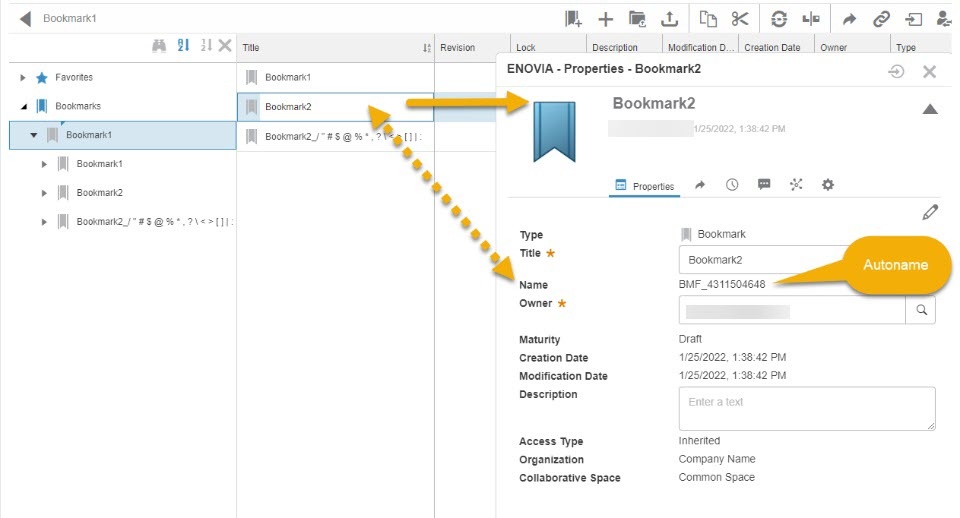Screen dimensions: 960x518
Task: Click the back arrow beside Bookmark1 title
Action: point(25,18)
